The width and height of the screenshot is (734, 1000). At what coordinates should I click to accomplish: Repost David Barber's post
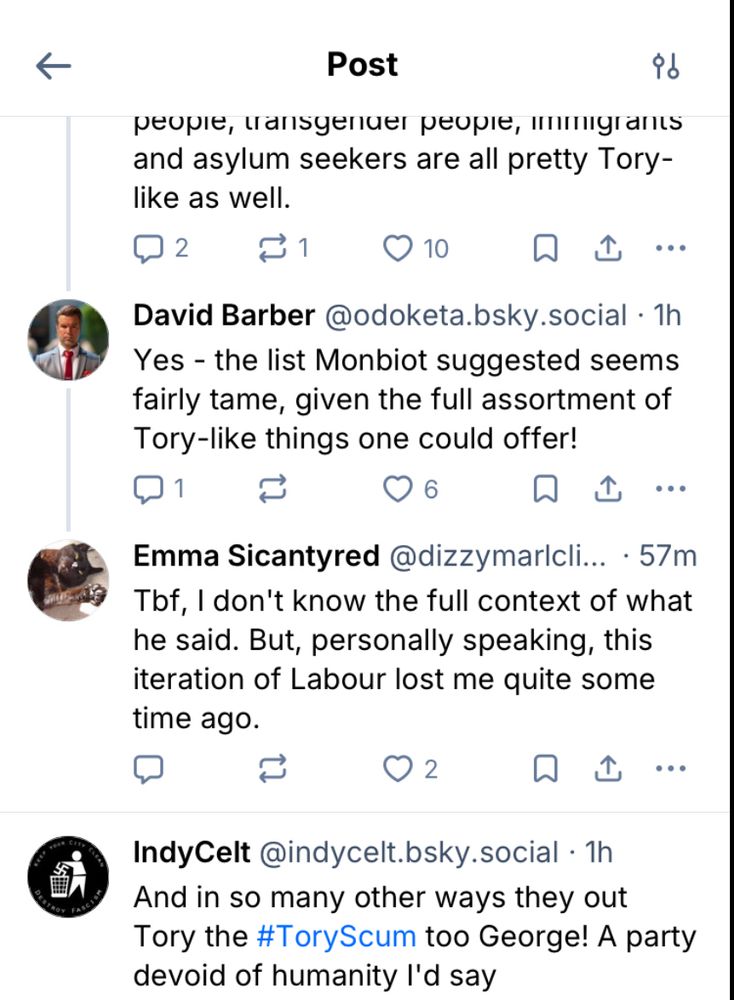(272, 488)
